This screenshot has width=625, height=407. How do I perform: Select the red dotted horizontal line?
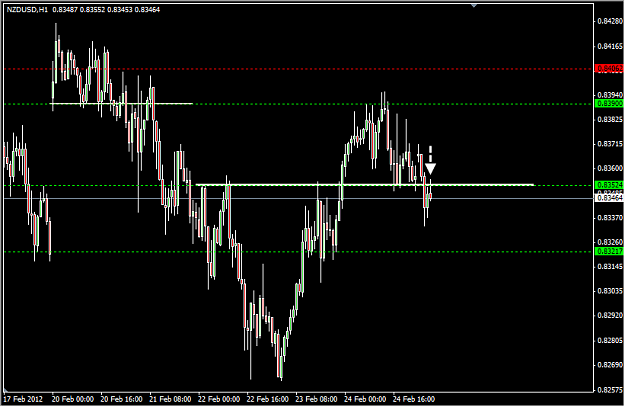[x=299, y=69]
